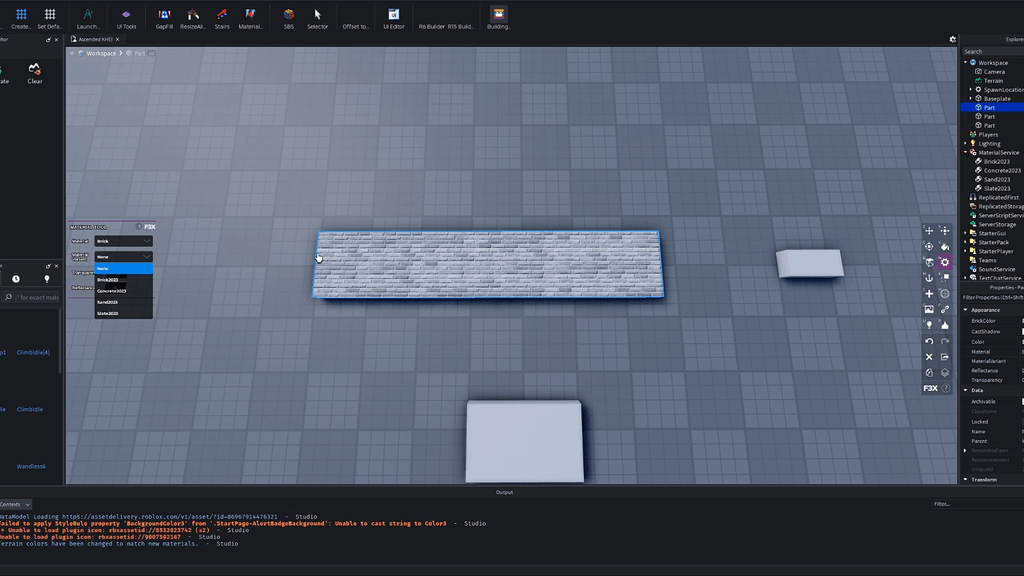Screen dimensions: 1024x576
Task: Choose Sand2023 in the variant dropdown list
Action: (123, 302)
